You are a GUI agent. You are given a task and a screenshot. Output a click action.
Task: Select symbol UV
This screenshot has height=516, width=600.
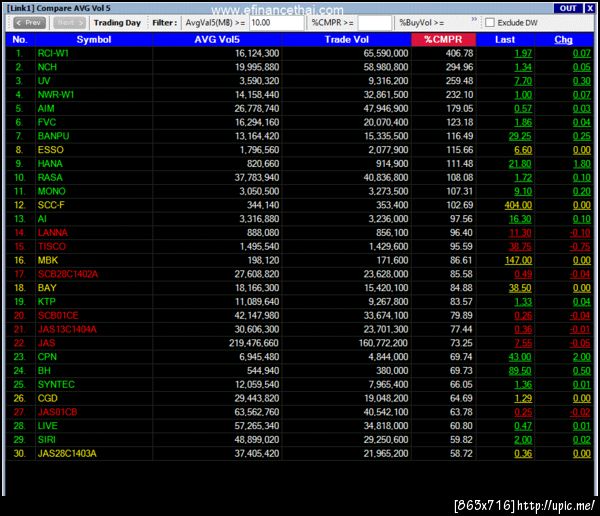[44, 81]
